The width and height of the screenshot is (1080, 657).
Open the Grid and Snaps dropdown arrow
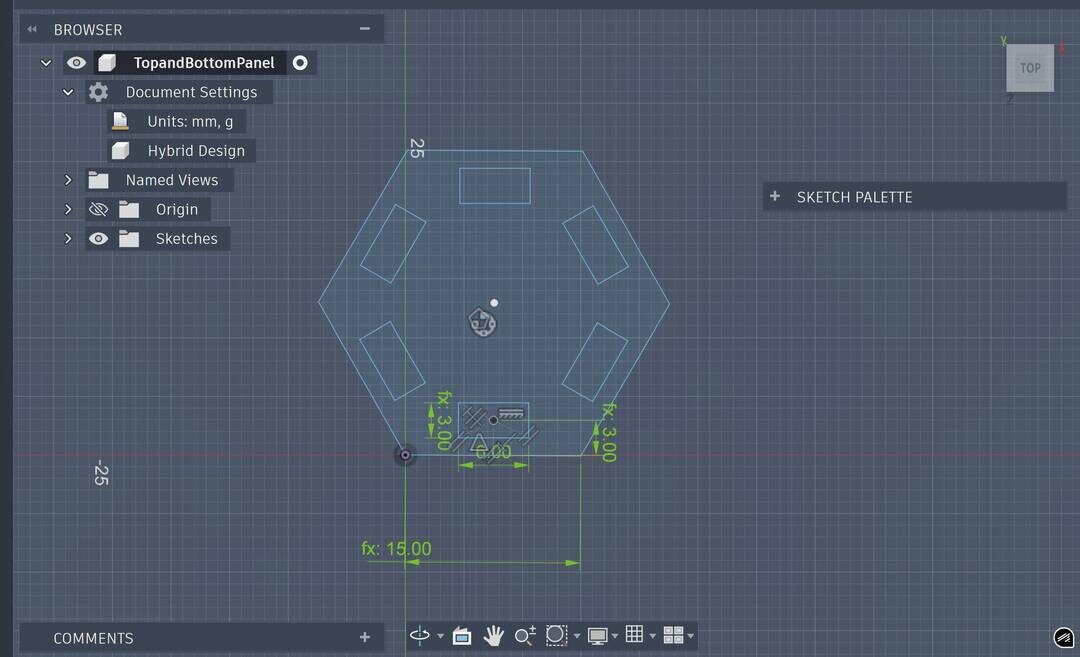652,636
